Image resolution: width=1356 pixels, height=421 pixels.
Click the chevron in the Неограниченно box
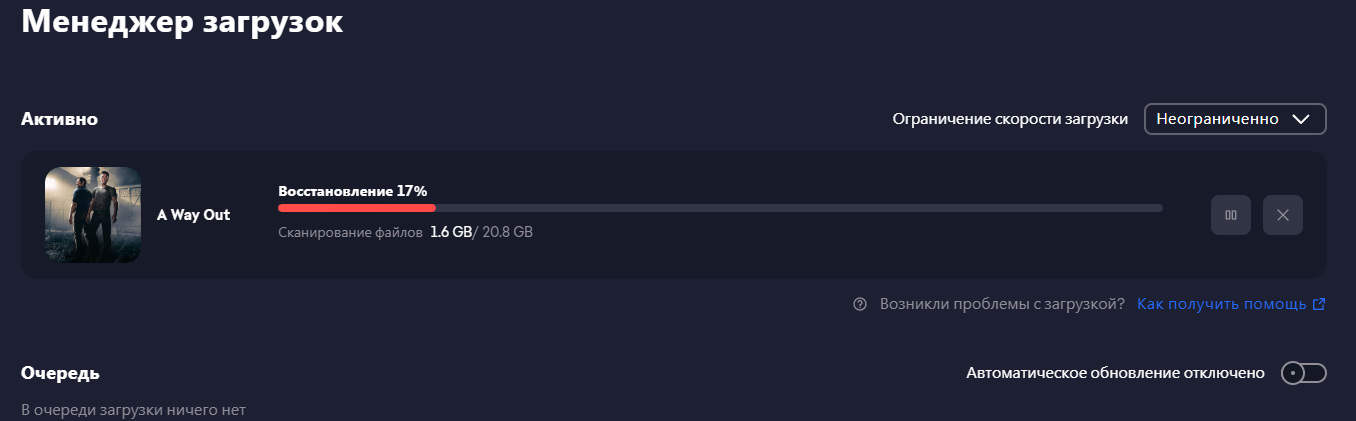point(1301,119)
